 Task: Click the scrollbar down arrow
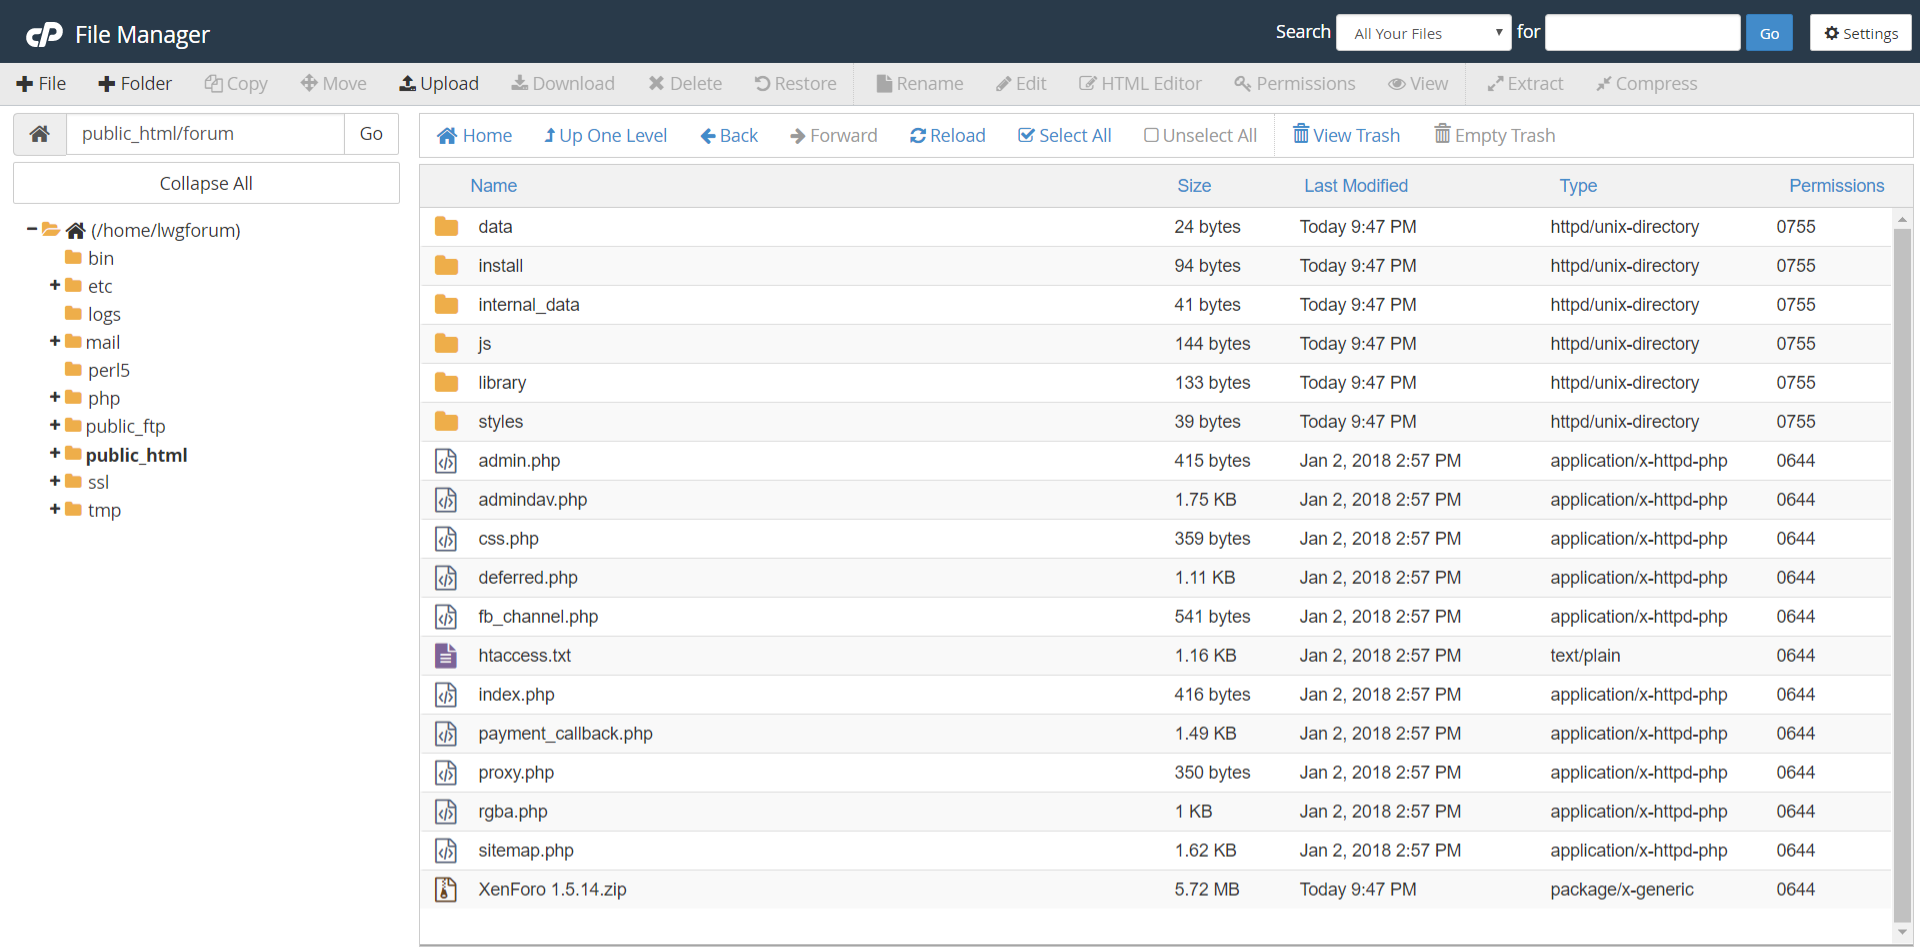(x=1902, y=933)
